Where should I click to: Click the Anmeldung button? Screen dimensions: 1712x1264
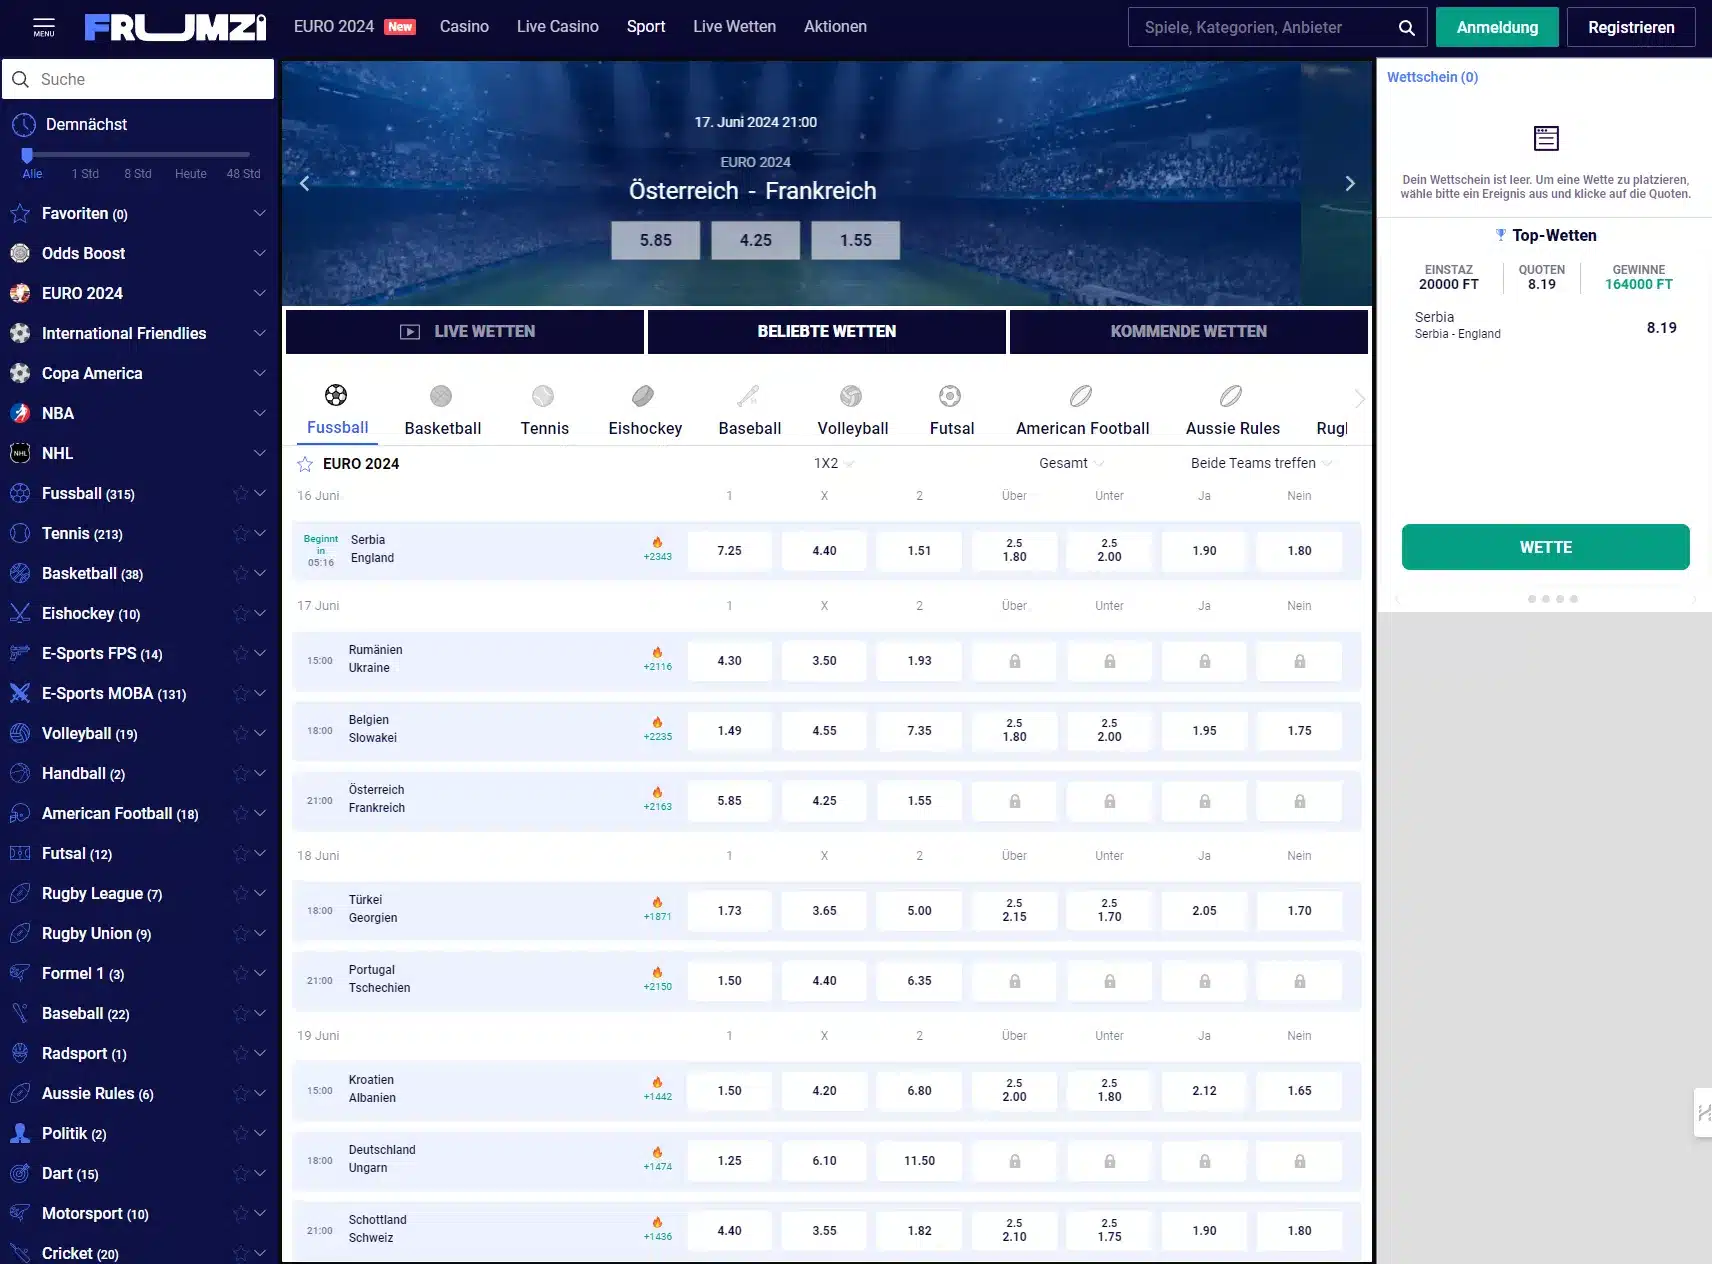[x=1497, y=27]
